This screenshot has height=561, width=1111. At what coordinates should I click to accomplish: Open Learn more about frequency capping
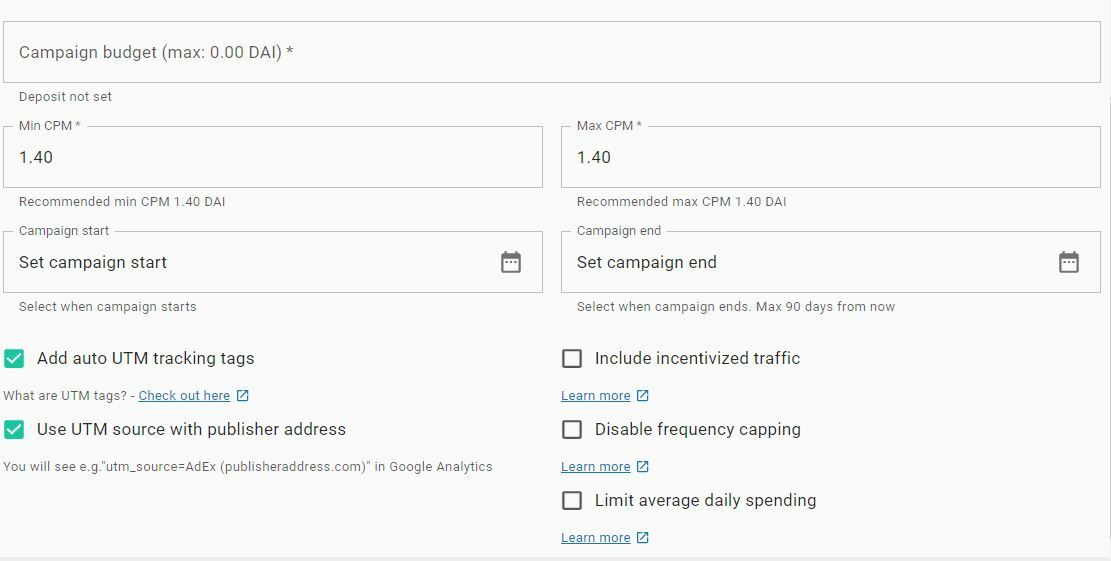596,466
